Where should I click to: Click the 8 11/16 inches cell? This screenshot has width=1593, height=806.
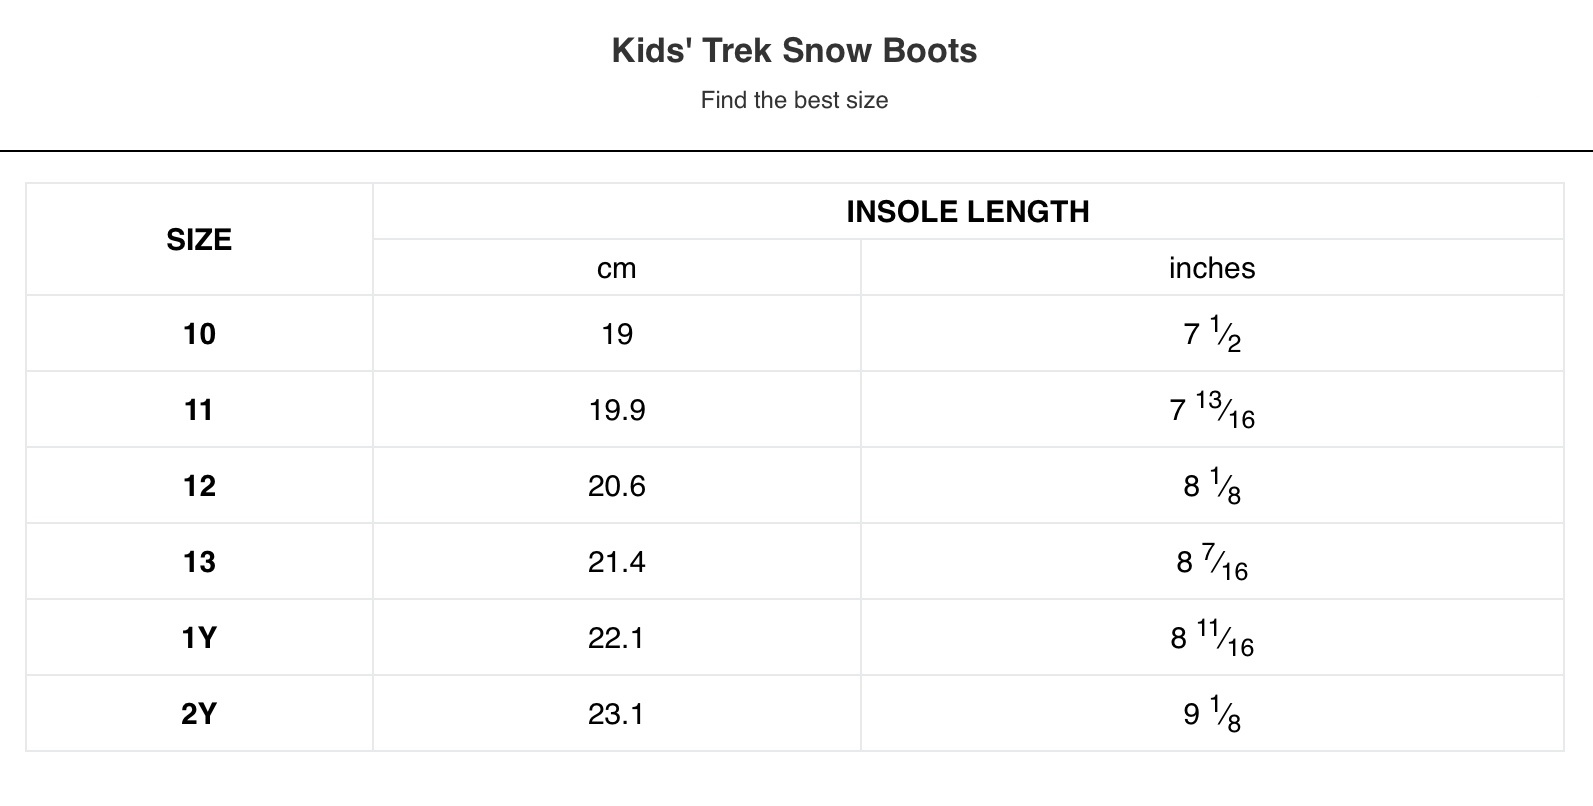pos(1212,638)
